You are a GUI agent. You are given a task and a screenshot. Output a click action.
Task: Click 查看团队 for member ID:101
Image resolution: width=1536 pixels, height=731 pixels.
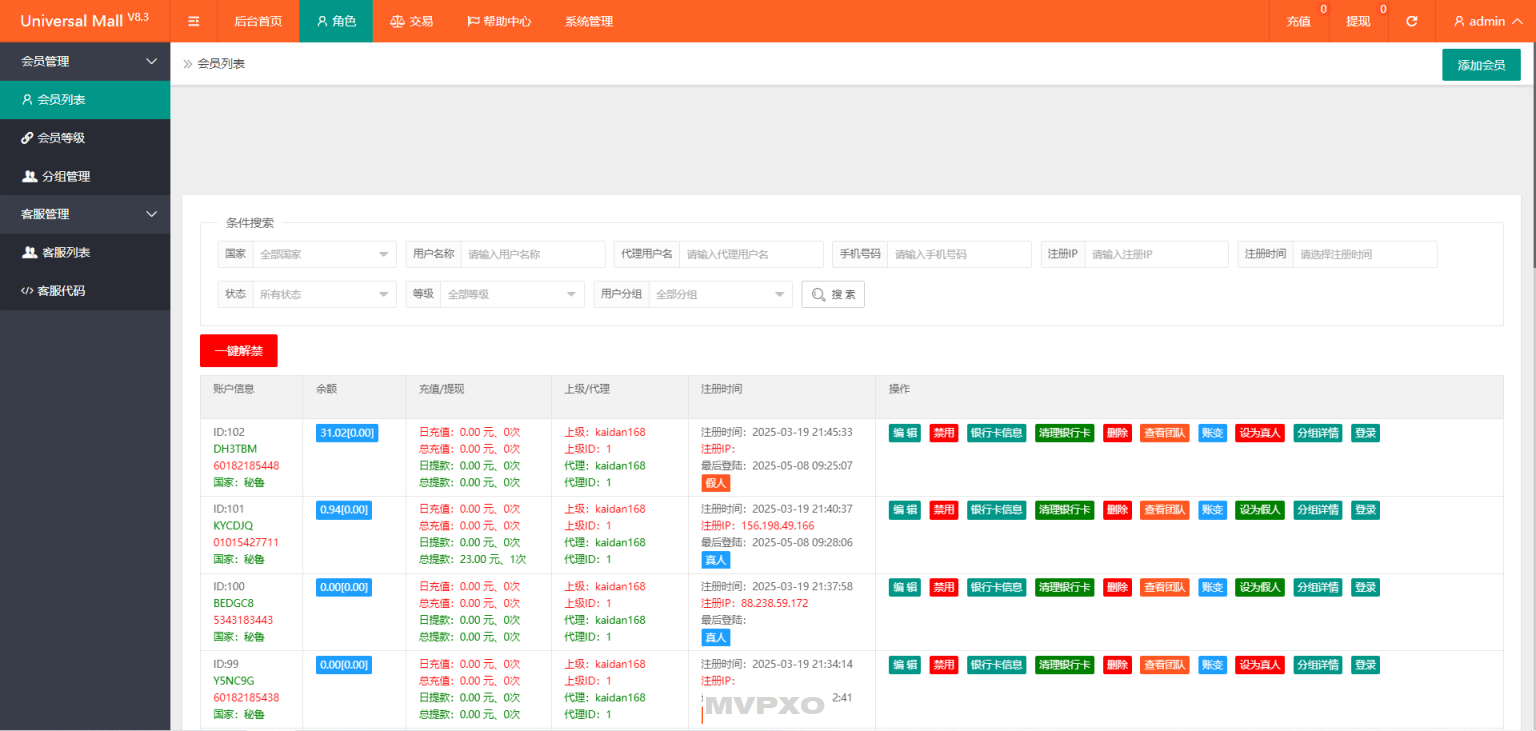[x=1165, y=510]
